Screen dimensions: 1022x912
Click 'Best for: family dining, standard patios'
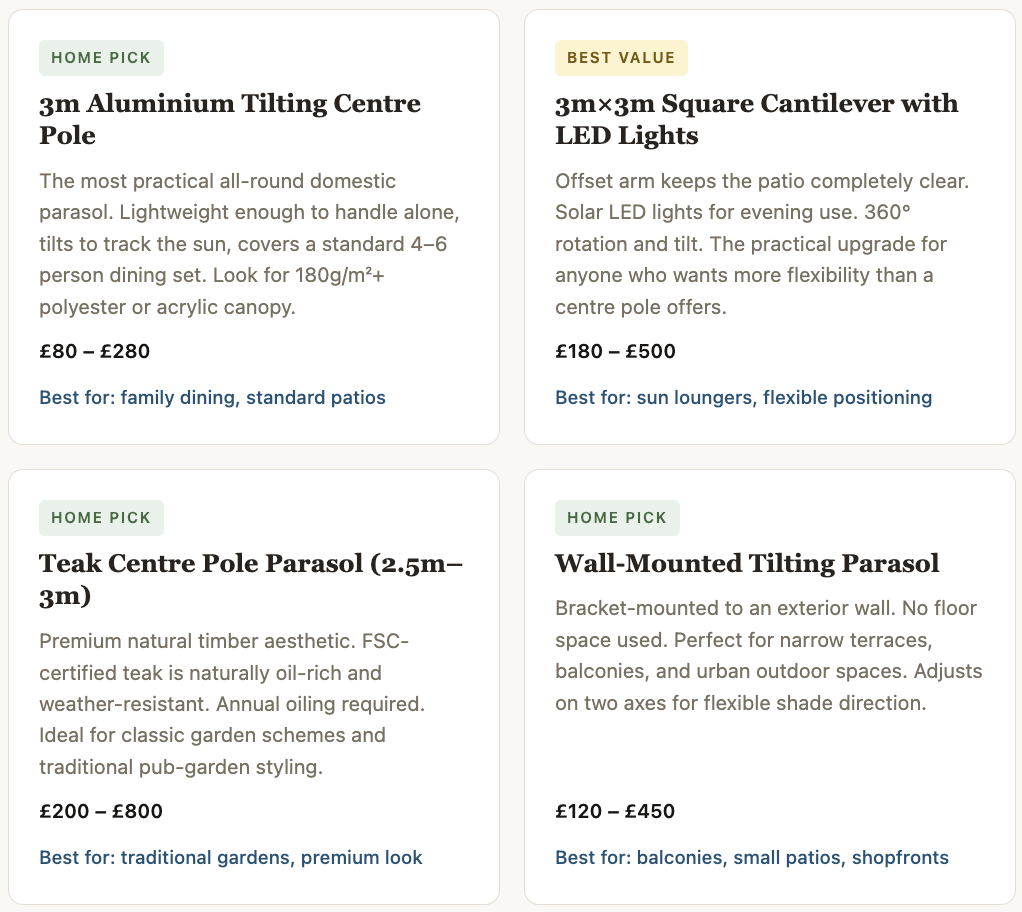(x=212, y=398)
